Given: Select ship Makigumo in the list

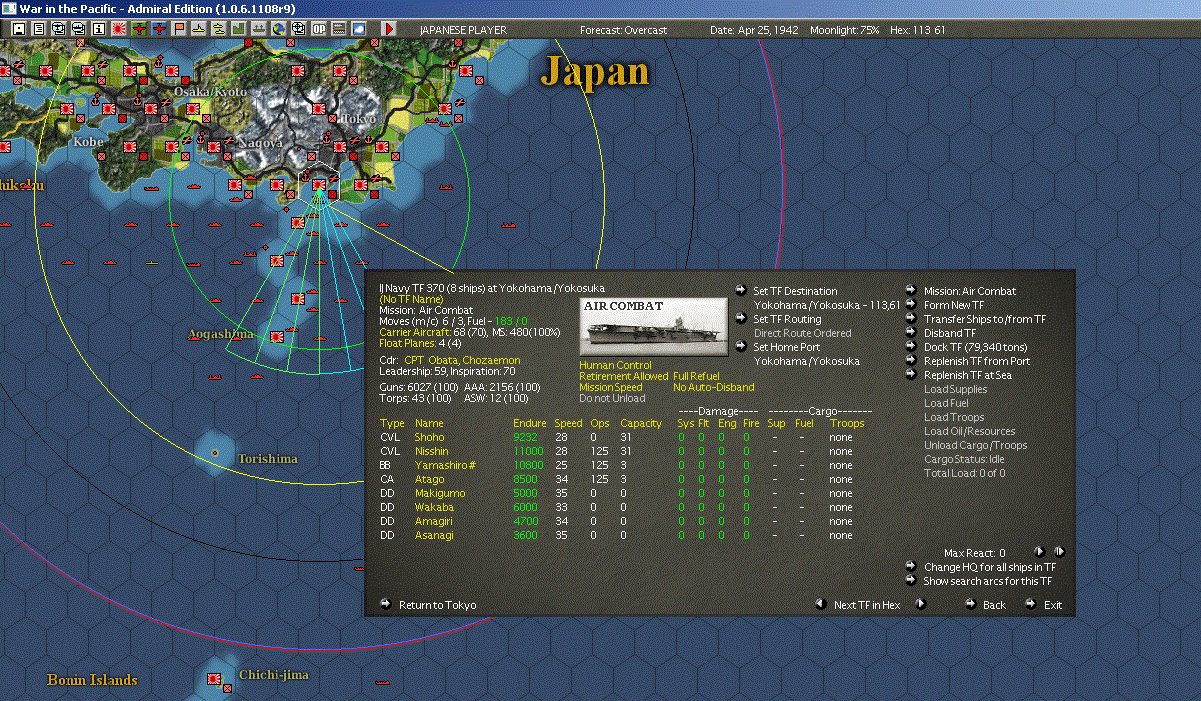Looking at the screenshot, I should 438,493.
